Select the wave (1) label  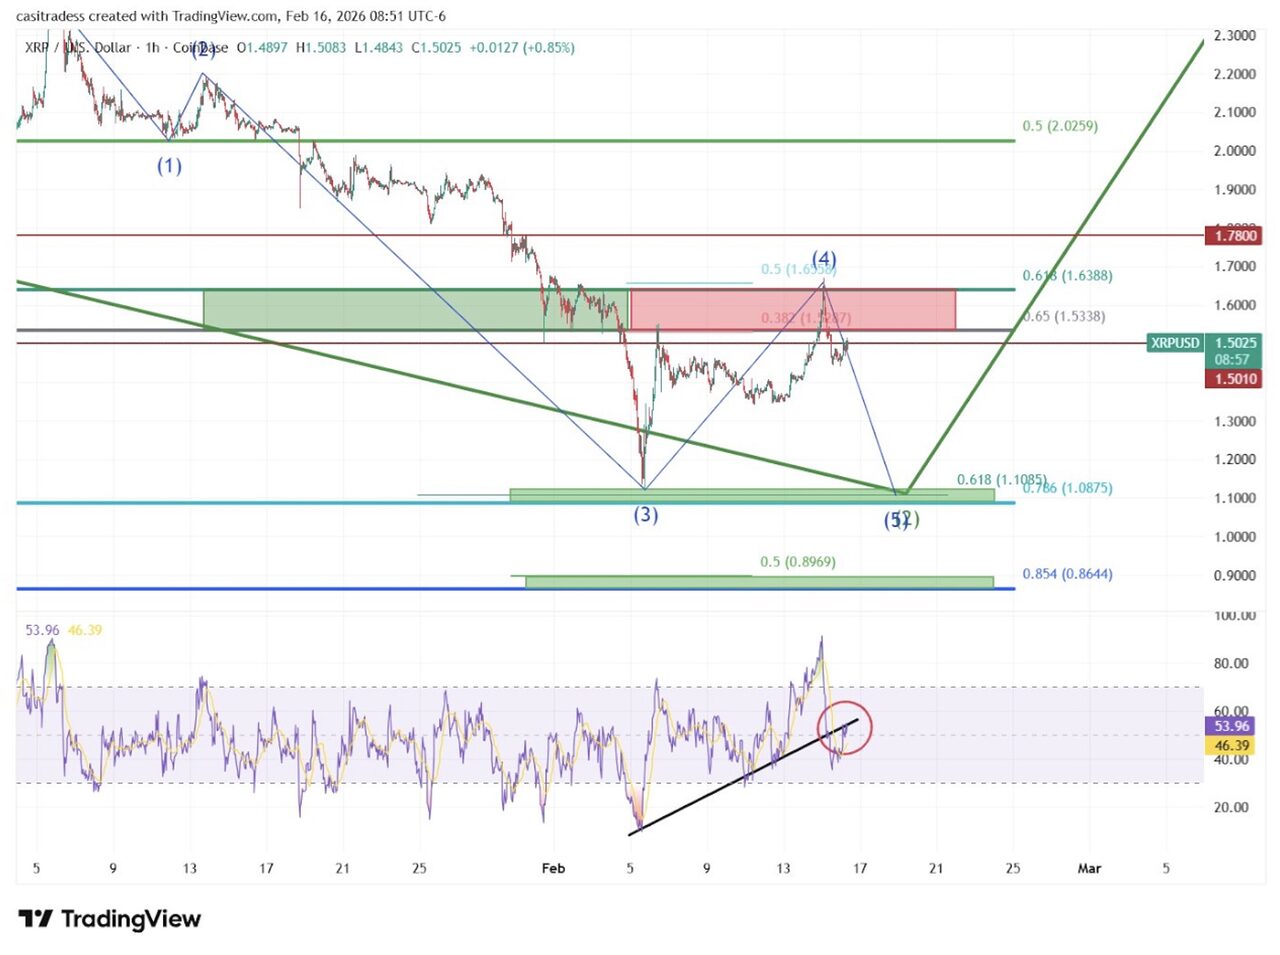coord(169,166)
